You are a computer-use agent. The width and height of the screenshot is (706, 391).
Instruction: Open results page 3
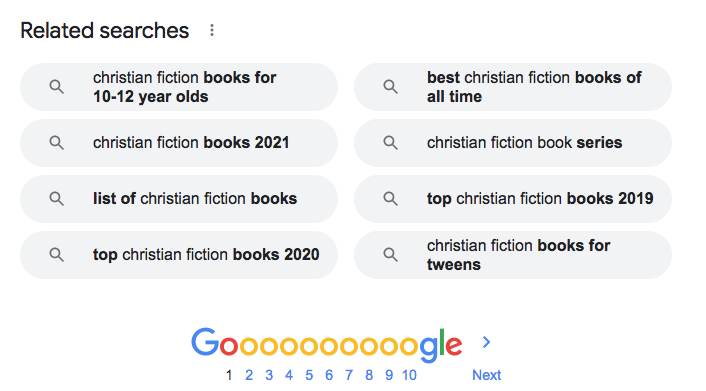[269, 375]
